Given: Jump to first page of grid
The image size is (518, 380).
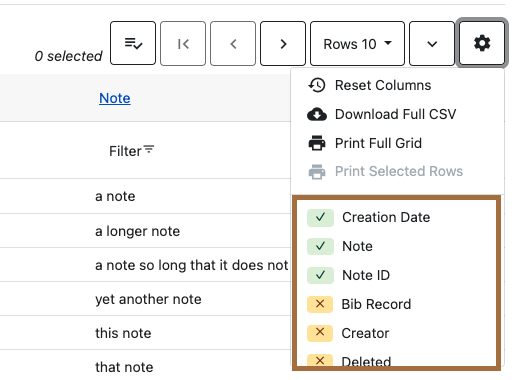Looking at the screenshot, I should tap(183, 43).
